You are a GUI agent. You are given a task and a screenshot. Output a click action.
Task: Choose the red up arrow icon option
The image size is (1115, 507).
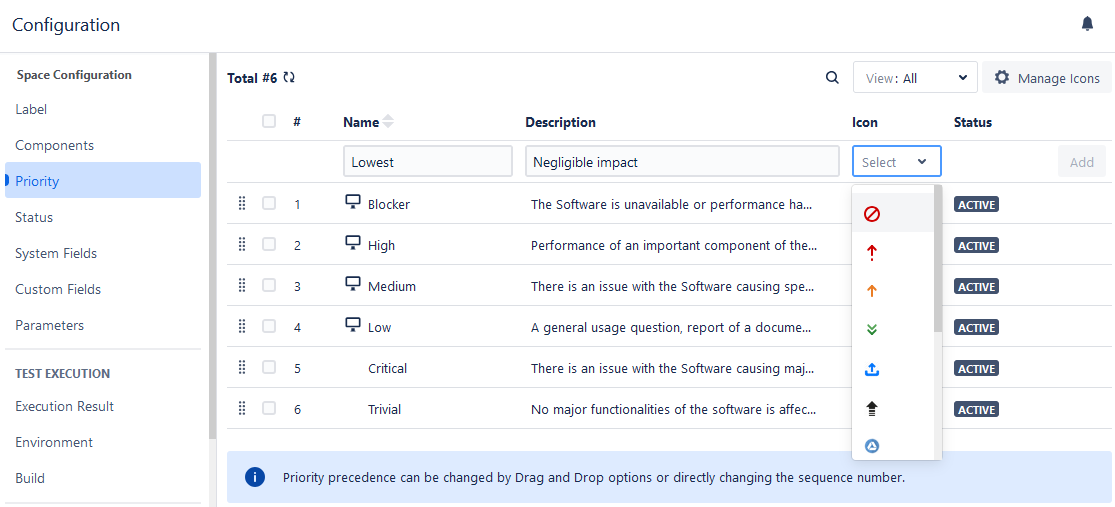(871, 253)
